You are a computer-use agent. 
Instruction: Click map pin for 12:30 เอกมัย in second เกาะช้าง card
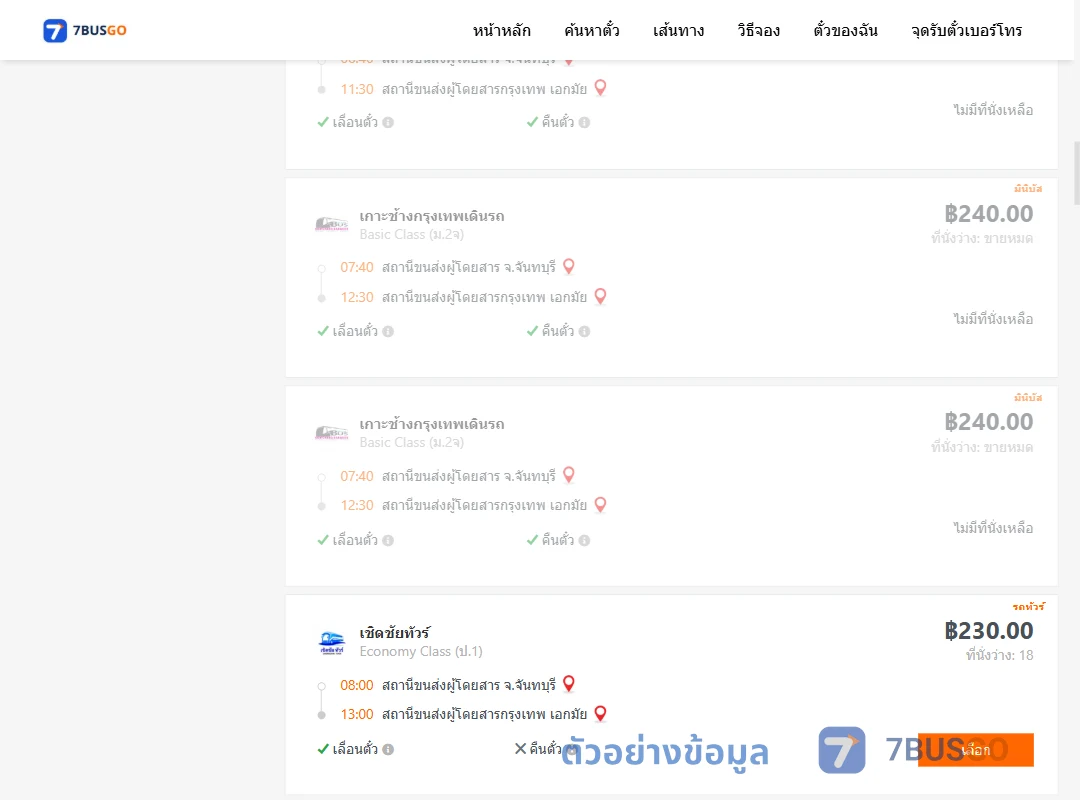point(601,505)
